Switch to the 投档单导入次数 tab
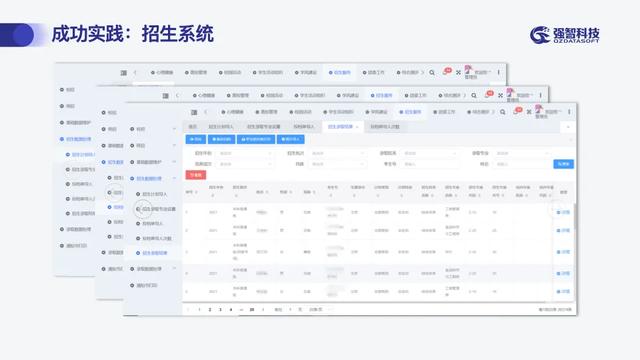640x360 pixels. [385, 127]
